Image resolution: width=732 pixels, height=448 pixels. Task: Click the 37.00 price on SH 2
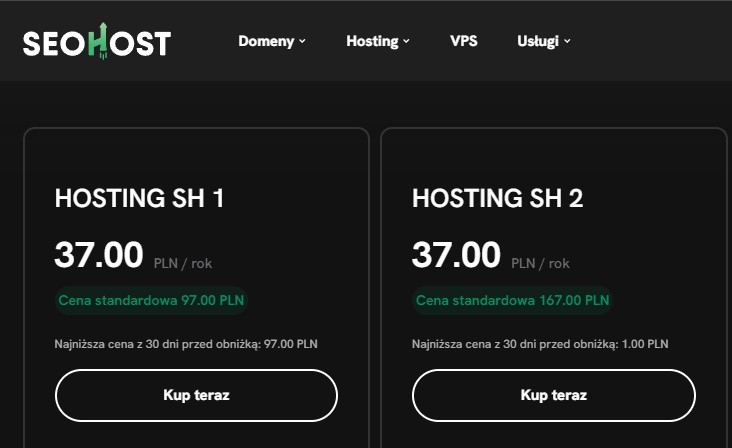456,255
